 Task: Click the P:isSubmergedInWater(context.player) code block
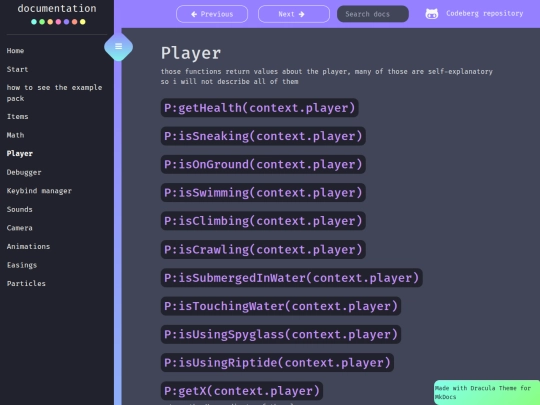coord(292,278)
